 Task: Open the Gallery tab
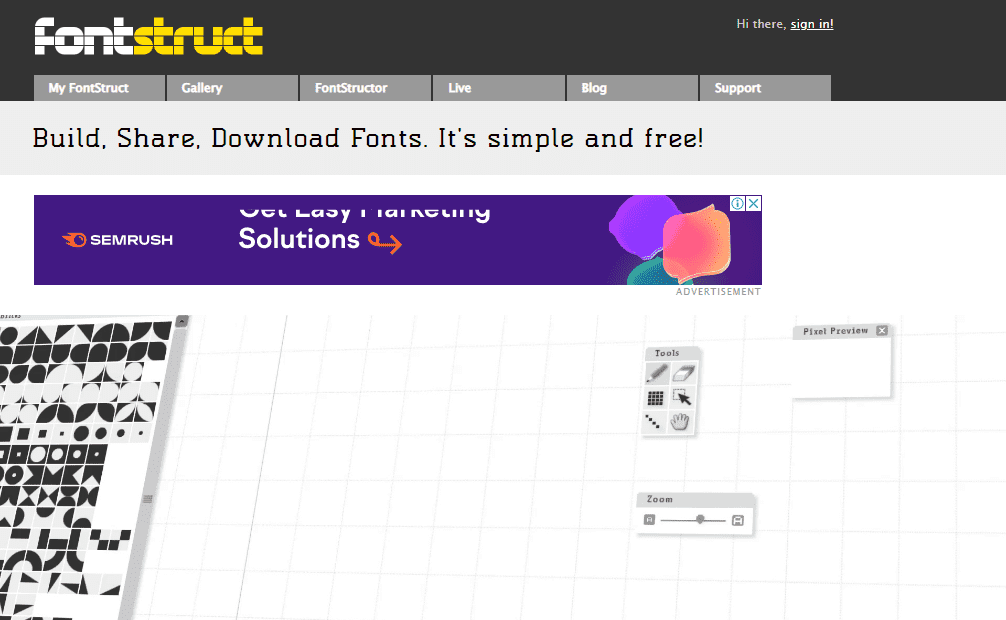click(232, 88)
